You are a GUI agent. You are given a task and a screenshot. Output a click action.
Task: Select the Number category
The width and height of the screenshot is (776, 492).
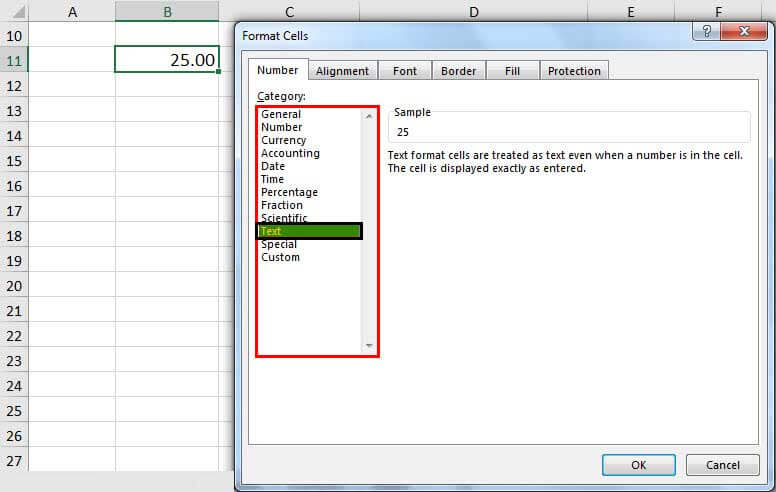click(281, 127)
